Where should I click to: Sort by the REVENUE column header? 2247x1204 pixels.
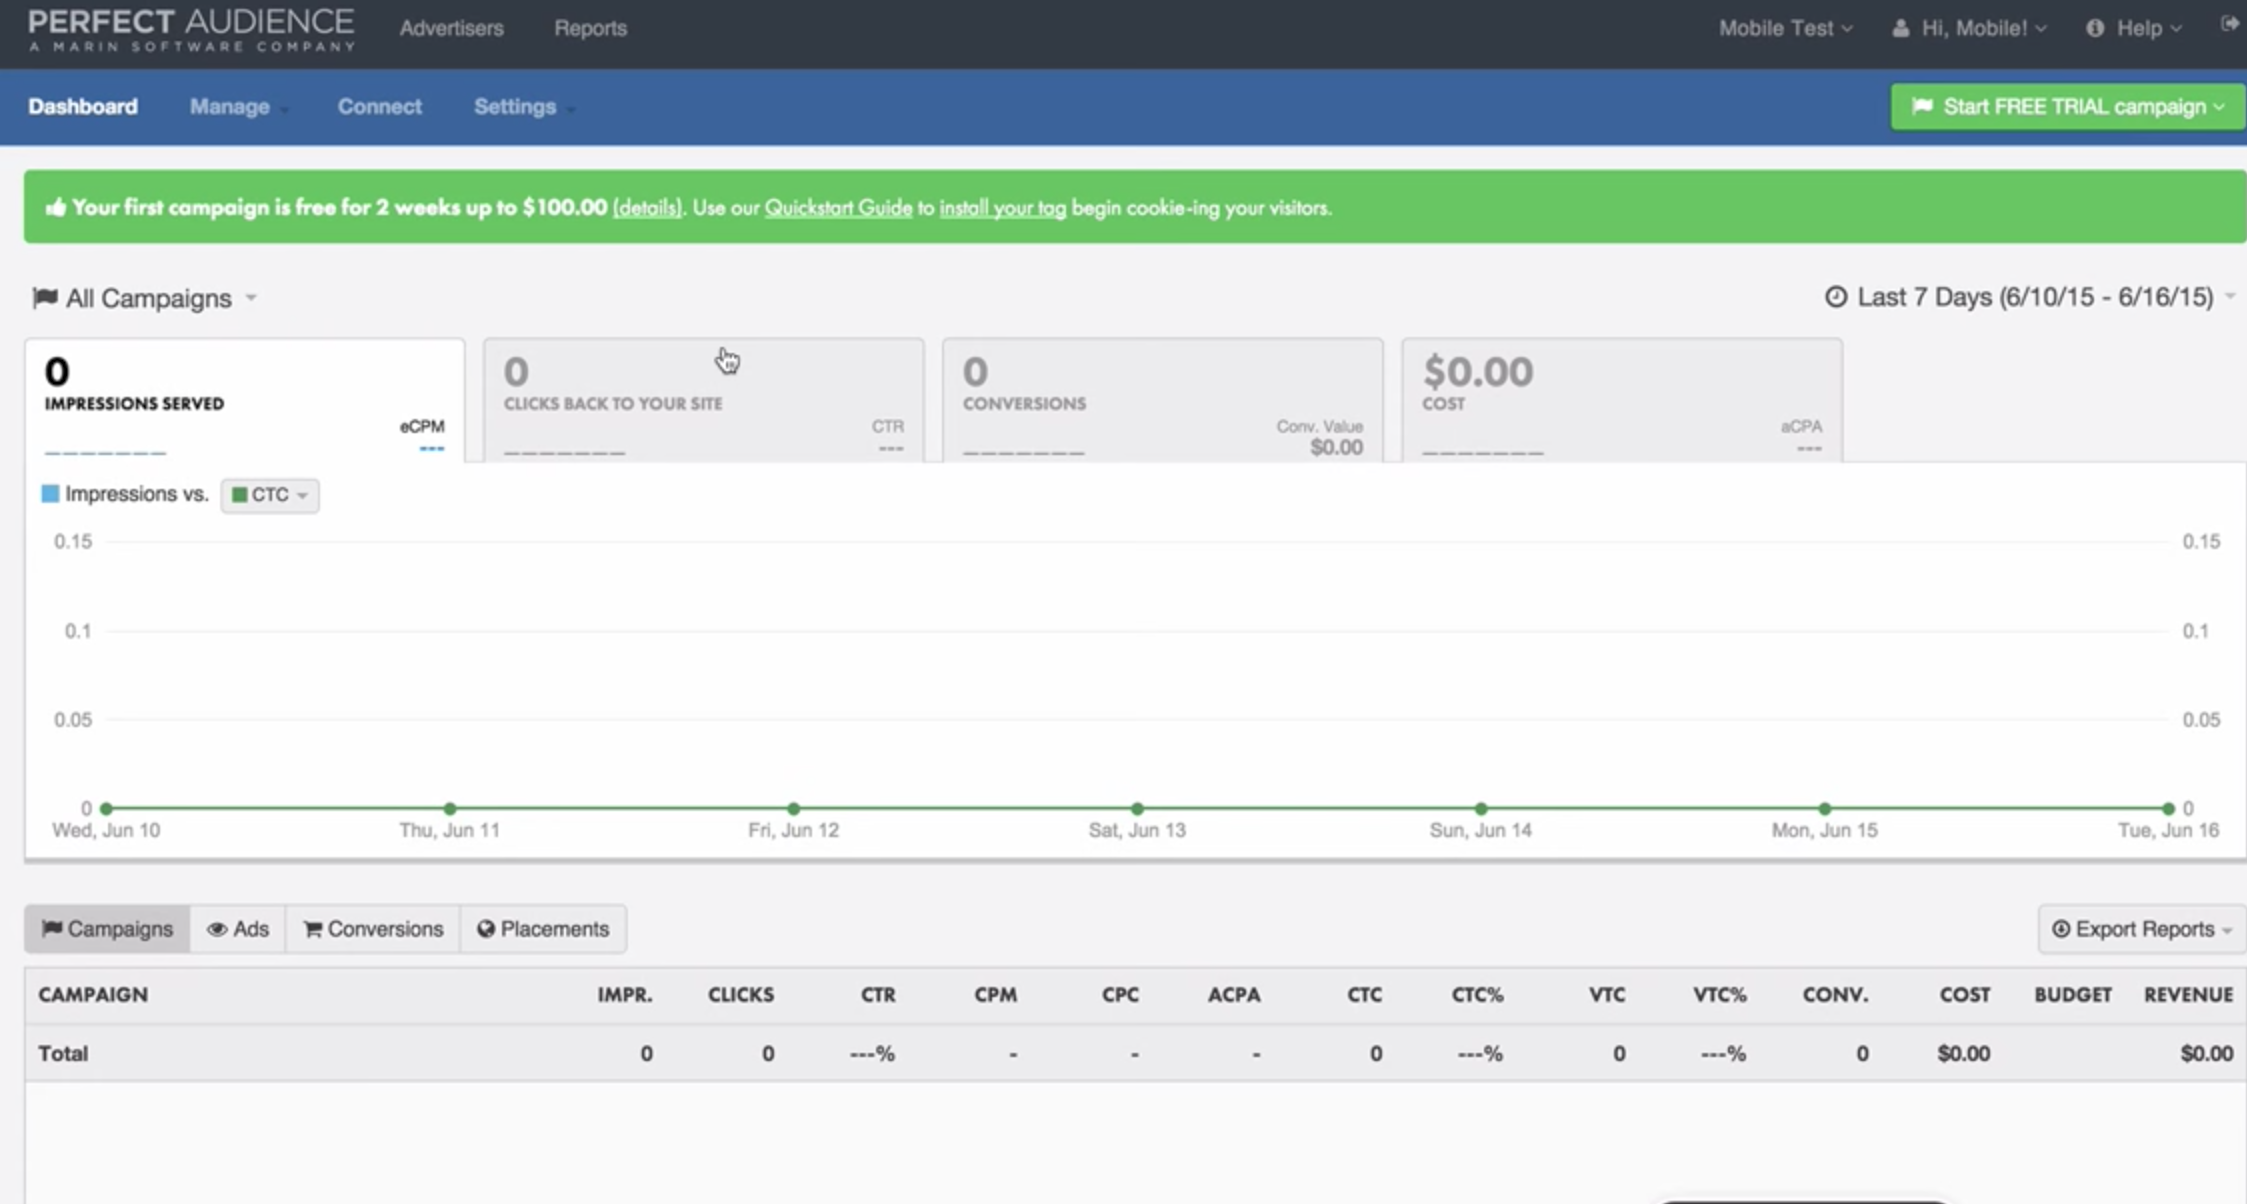point(2188,995)
